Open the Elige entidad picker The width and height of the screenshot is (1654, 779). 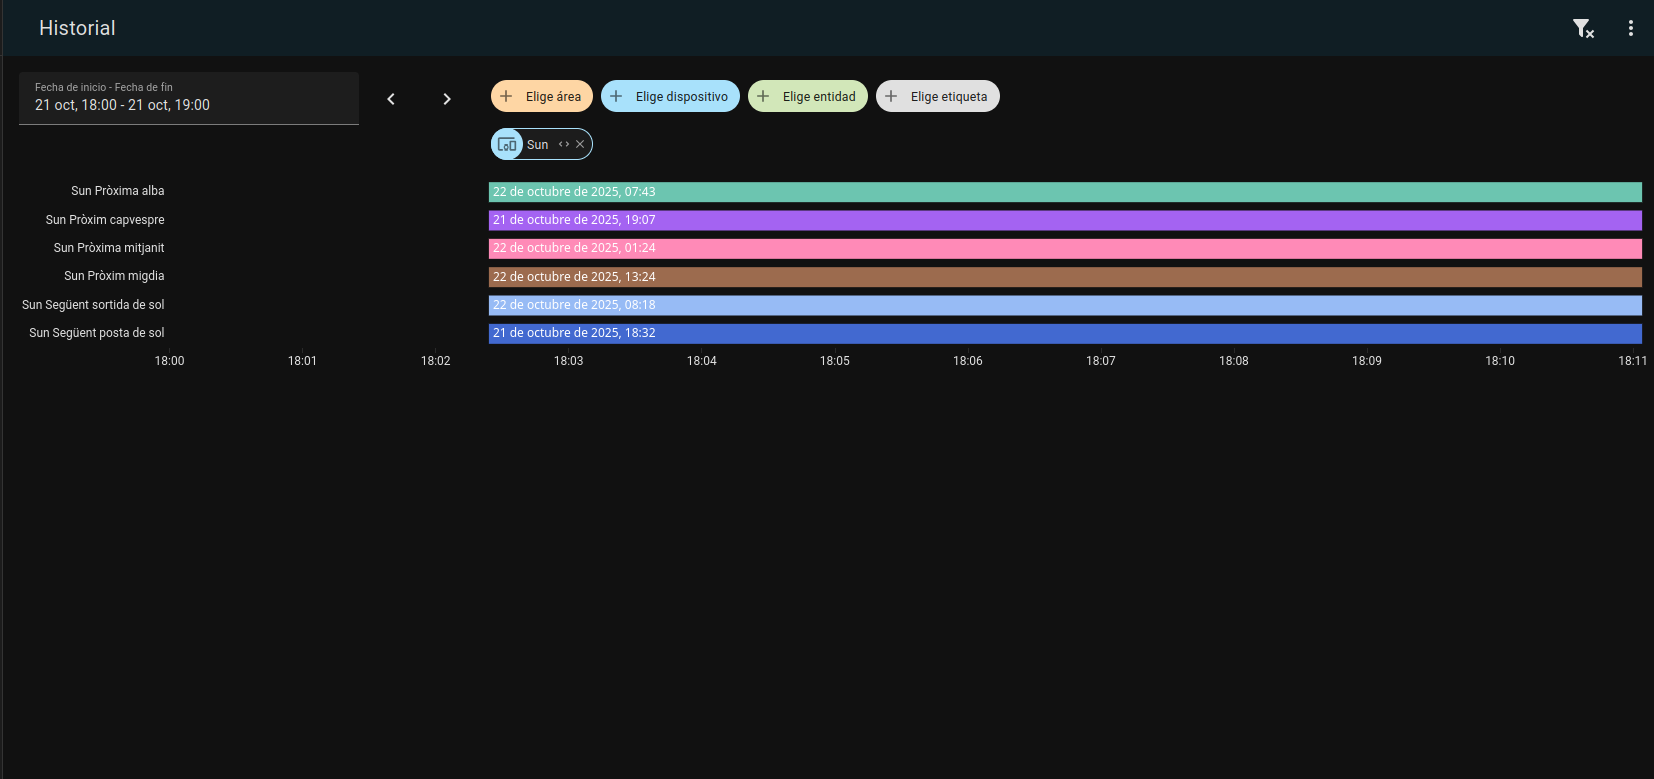click(807, 96)
